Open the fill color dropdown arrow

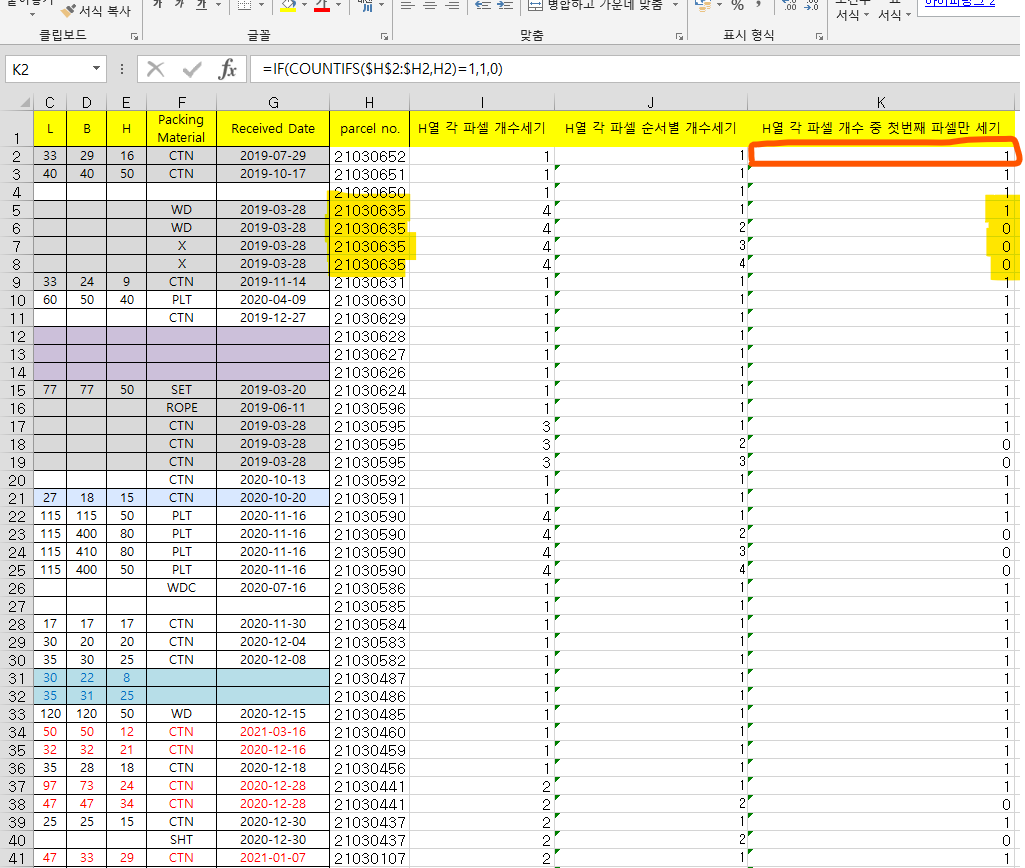(304, 6)
